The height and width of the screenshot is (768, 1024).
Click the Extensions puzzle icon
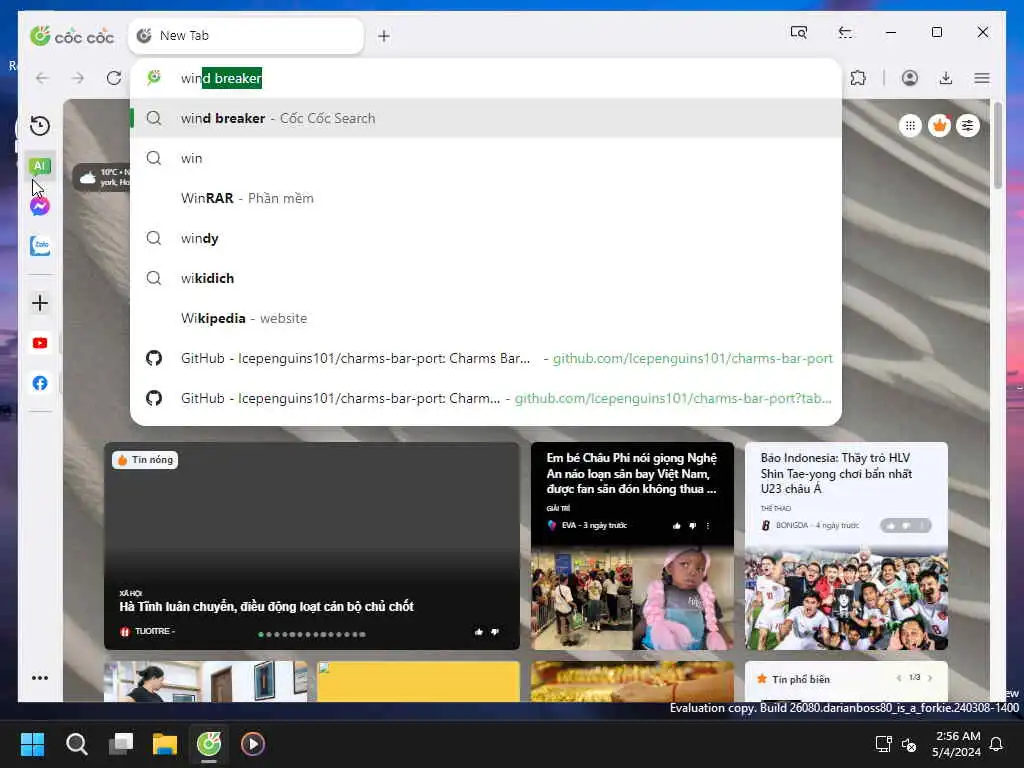[x=858, y=78]
